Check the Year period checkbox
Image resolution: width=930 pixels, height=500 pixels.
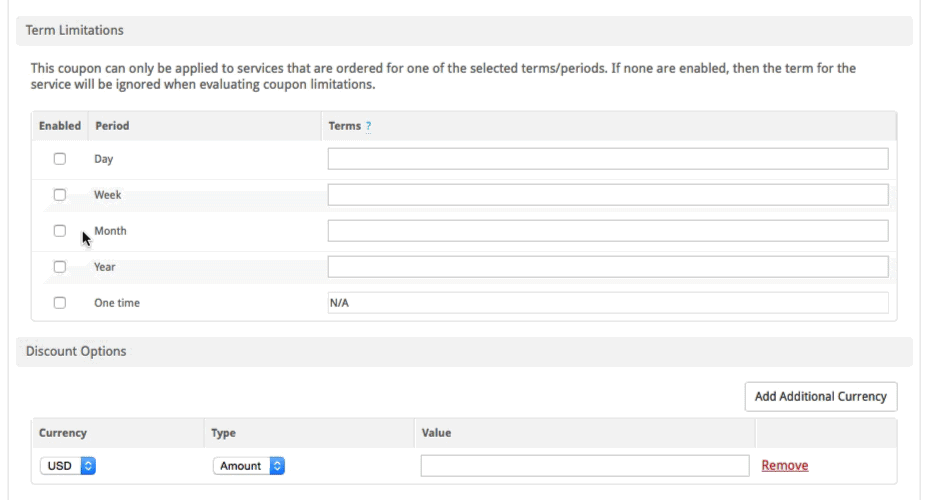tap(60, 267)
